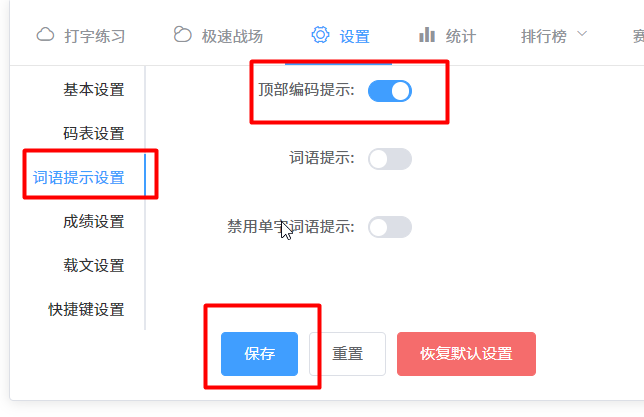Enable the 词语提示 switch
The image size is (644, 417).
point(390,159)
